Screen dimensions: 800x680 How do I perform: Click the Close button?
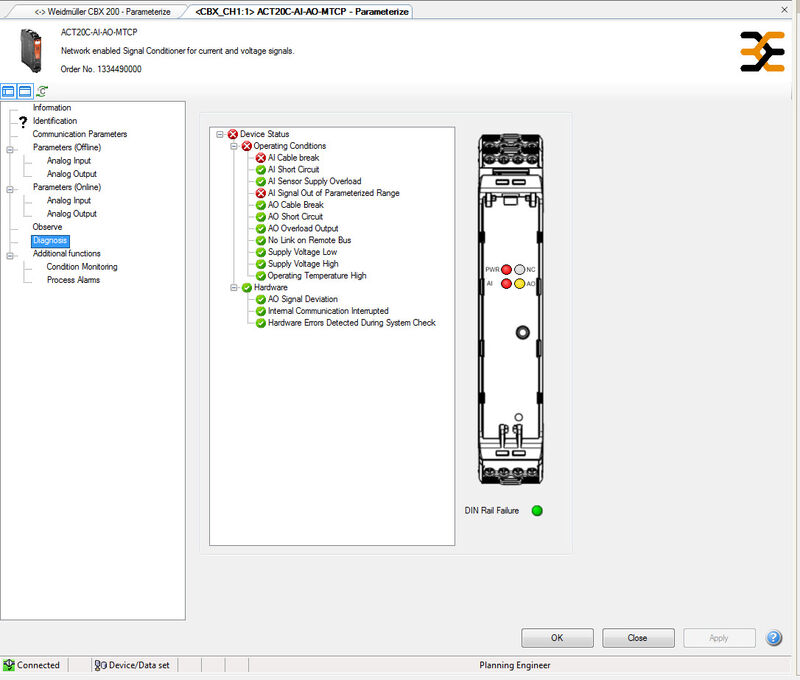(638, 638)
